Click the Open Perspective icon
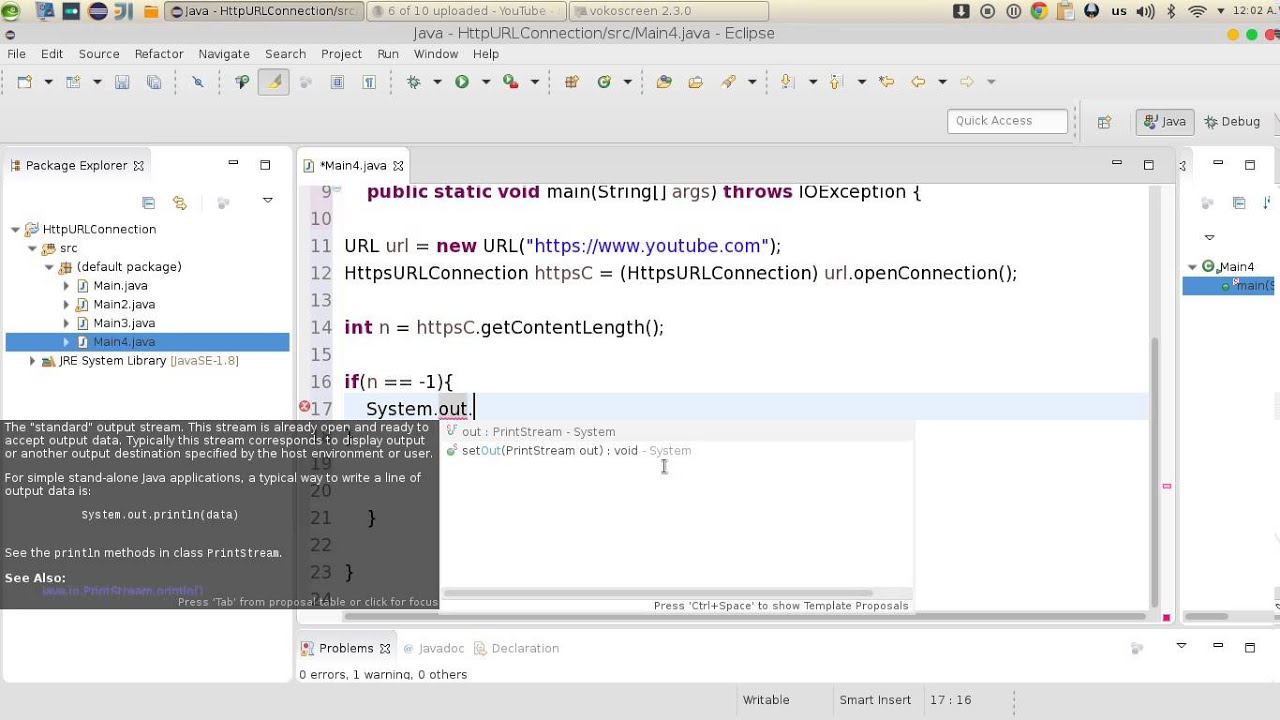 click(1104, 122)
